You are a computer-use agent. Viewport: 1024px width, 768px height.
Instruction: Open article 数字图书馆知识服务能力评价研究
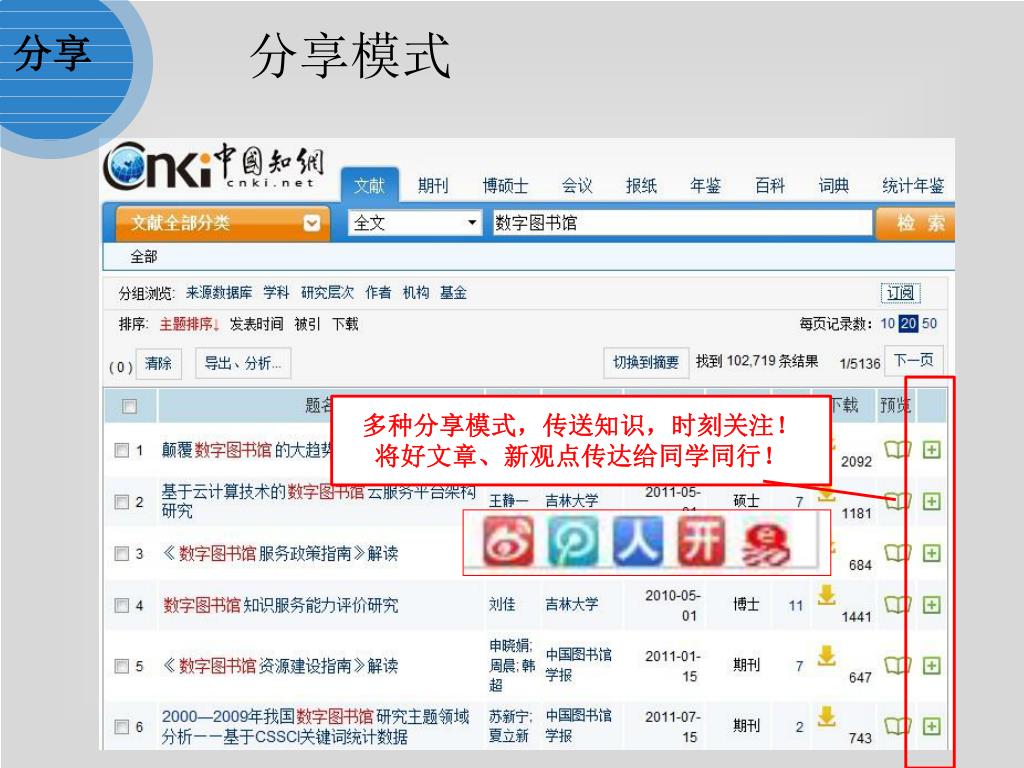(281, 605)
